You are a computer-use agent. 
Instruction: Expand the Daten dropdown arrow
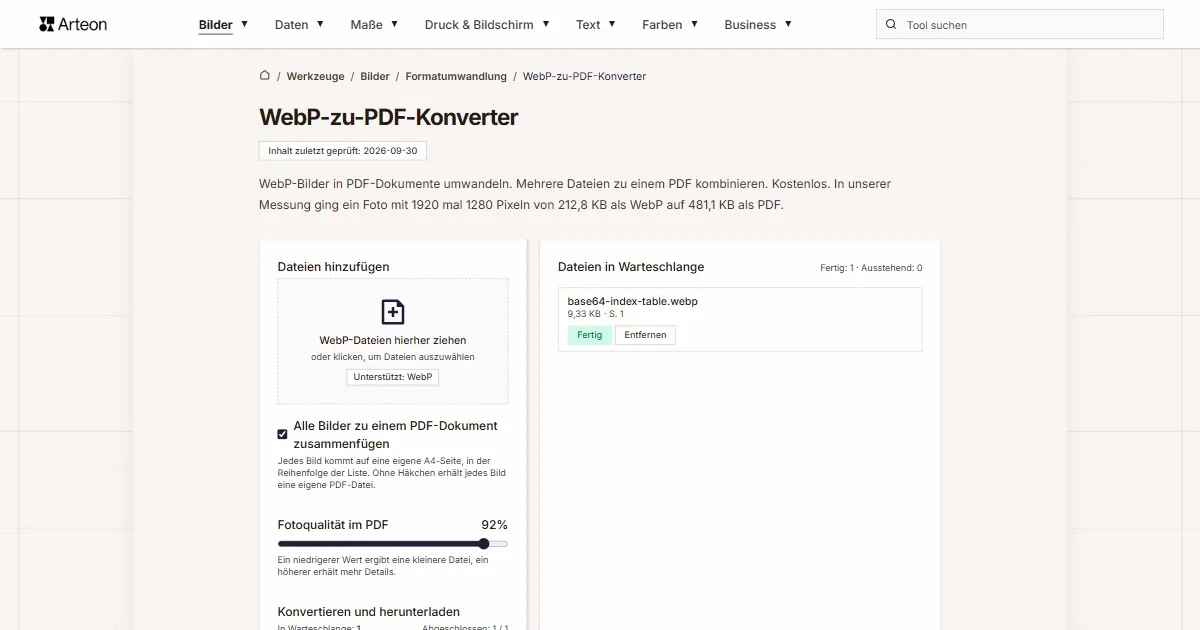click(320, 24)
